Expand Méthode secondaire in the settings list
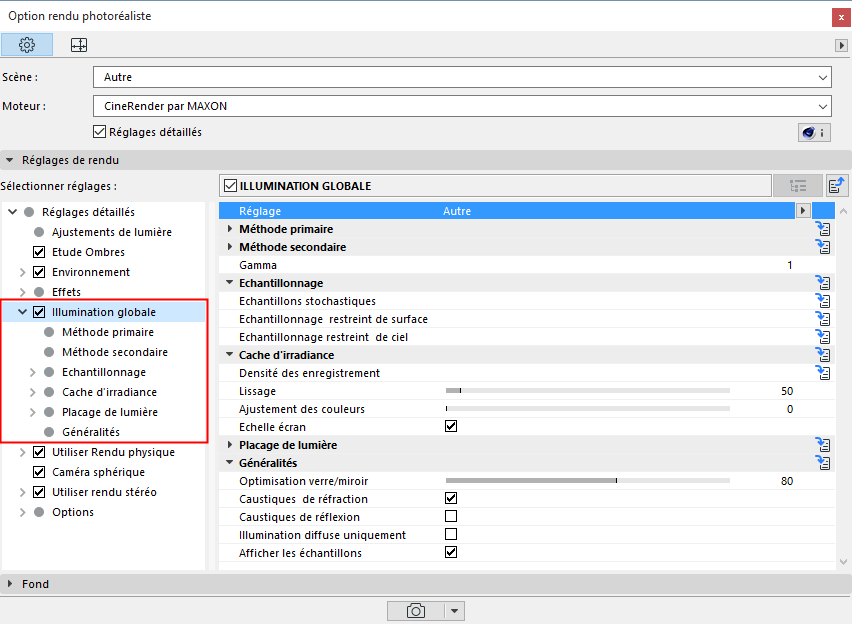This screenshot has height=624, width=852. tap(229, 247)
